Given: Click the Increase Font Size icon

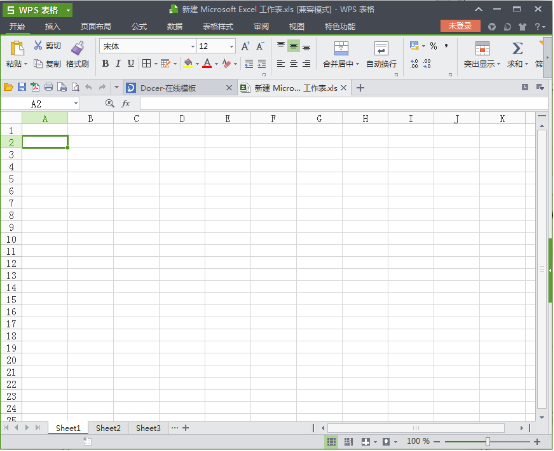Looking at the screenshot, I should [x=245, y=46].
